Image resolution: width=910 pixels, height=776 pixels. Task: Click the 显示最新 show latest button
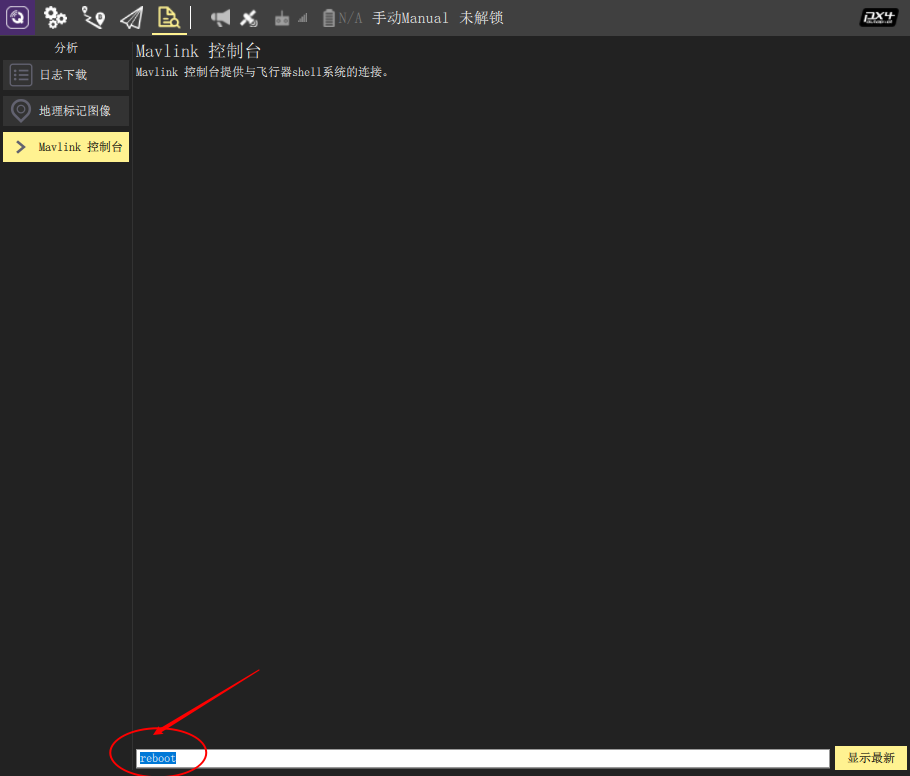[871, 757]
